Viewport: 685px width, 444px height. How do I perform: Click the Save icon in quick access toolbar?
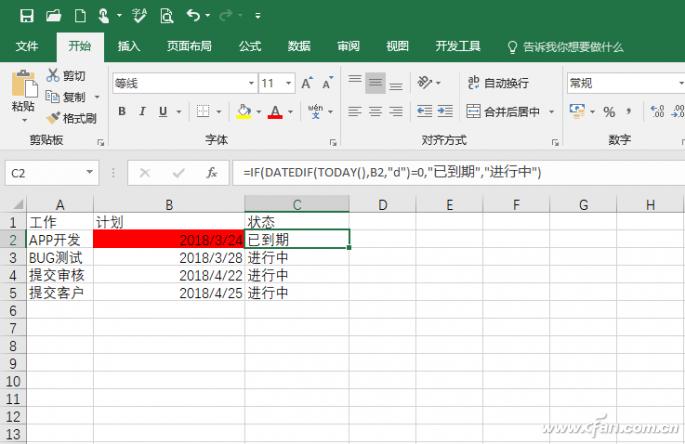[27, 16]
